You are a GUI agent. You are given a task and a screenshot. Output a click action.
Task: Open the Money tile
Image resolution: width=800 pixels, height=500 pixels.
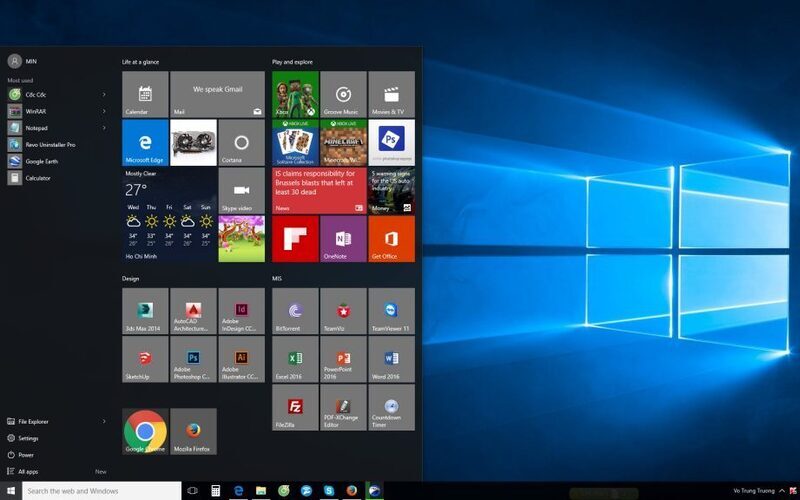391,191
